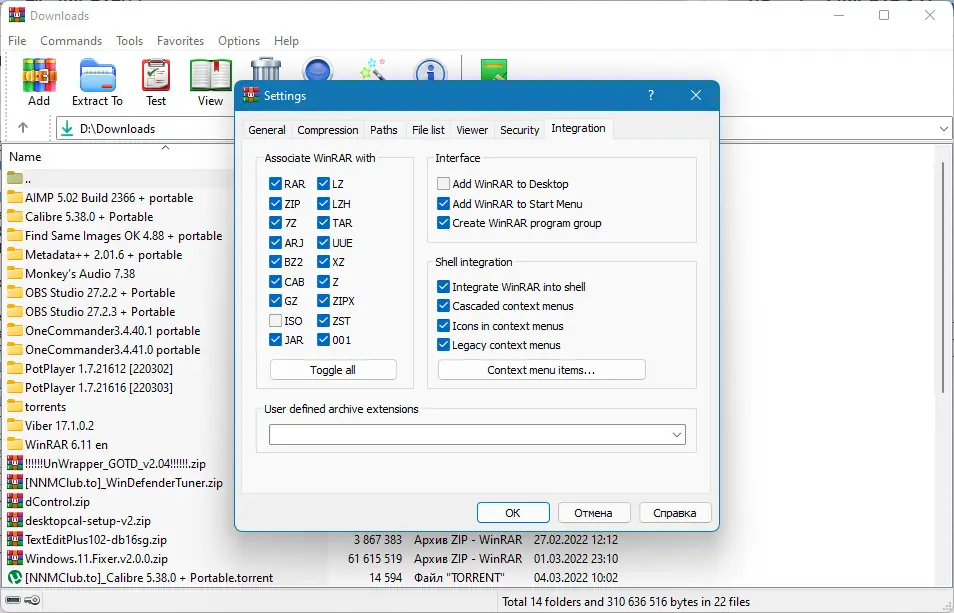The width and height of the screenshot is (954, 613).
Task: Select the Viber 17.1.0.2 folder icon
Action: point(15,425)
